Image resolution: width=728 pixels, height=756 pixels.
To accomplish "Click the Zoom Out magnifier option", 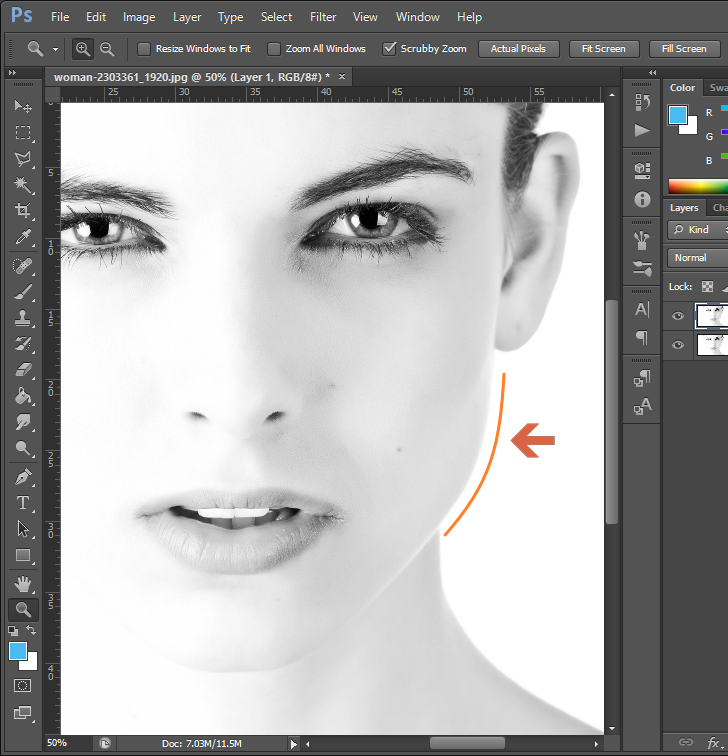I will [107, 49].
